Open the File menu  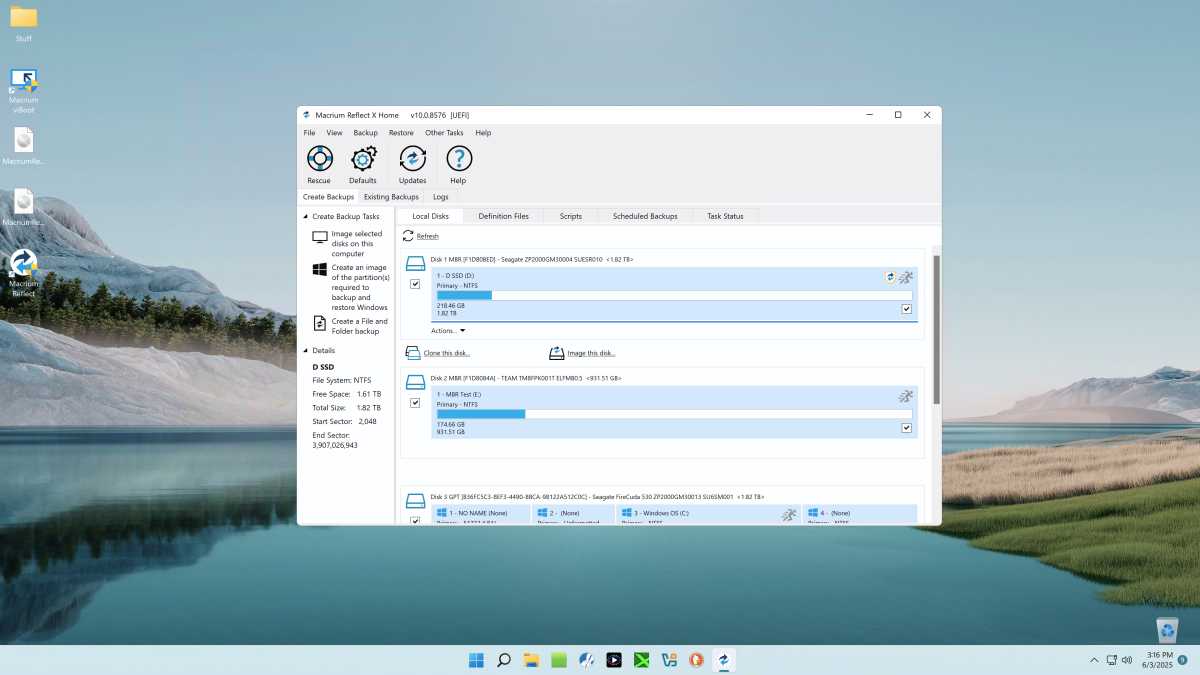pyautogui.click(x=309, y=132)
